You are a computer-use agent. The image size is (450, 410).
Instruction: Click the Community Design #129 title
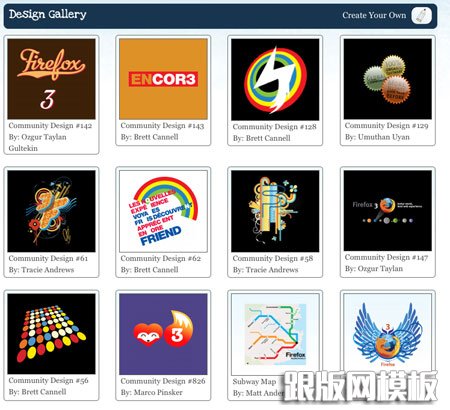[387, 126]
